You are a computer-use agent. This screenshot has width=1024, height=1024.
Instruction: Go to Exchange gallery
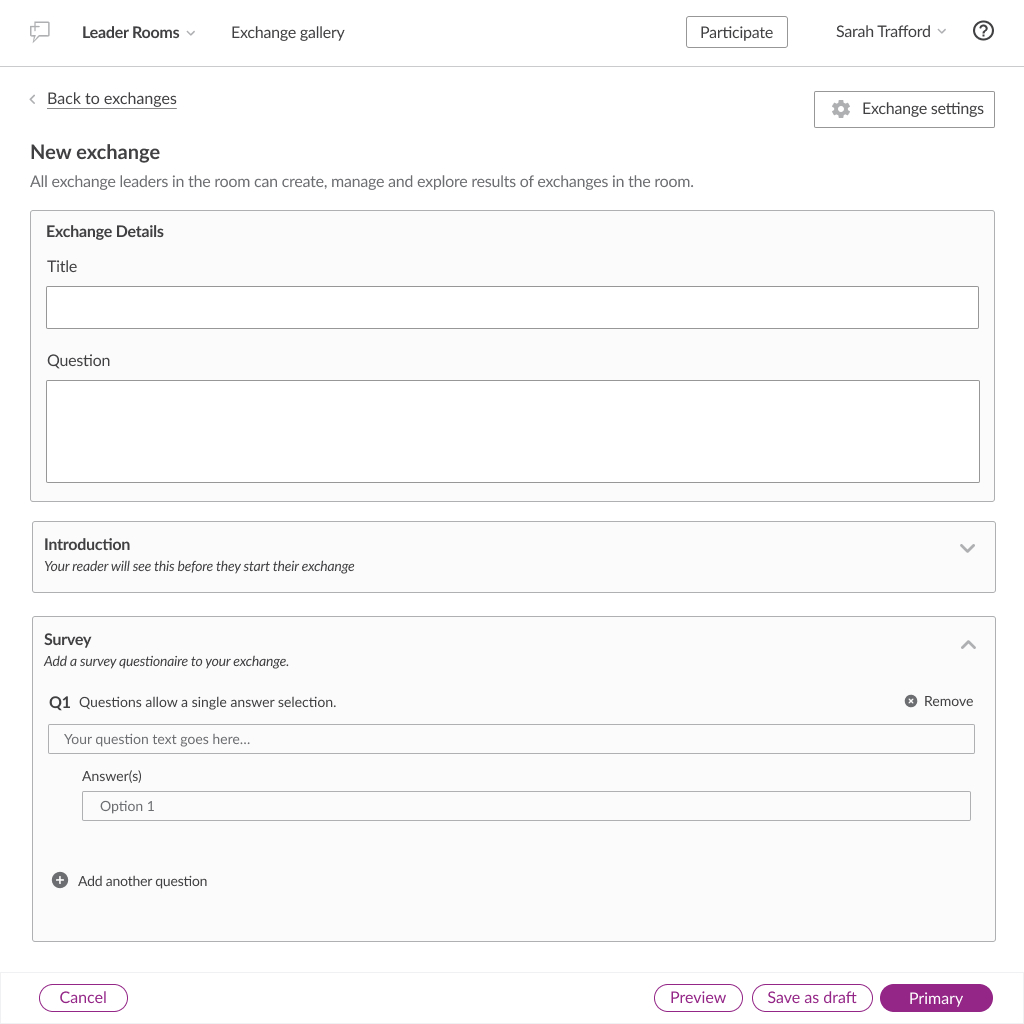288,32
